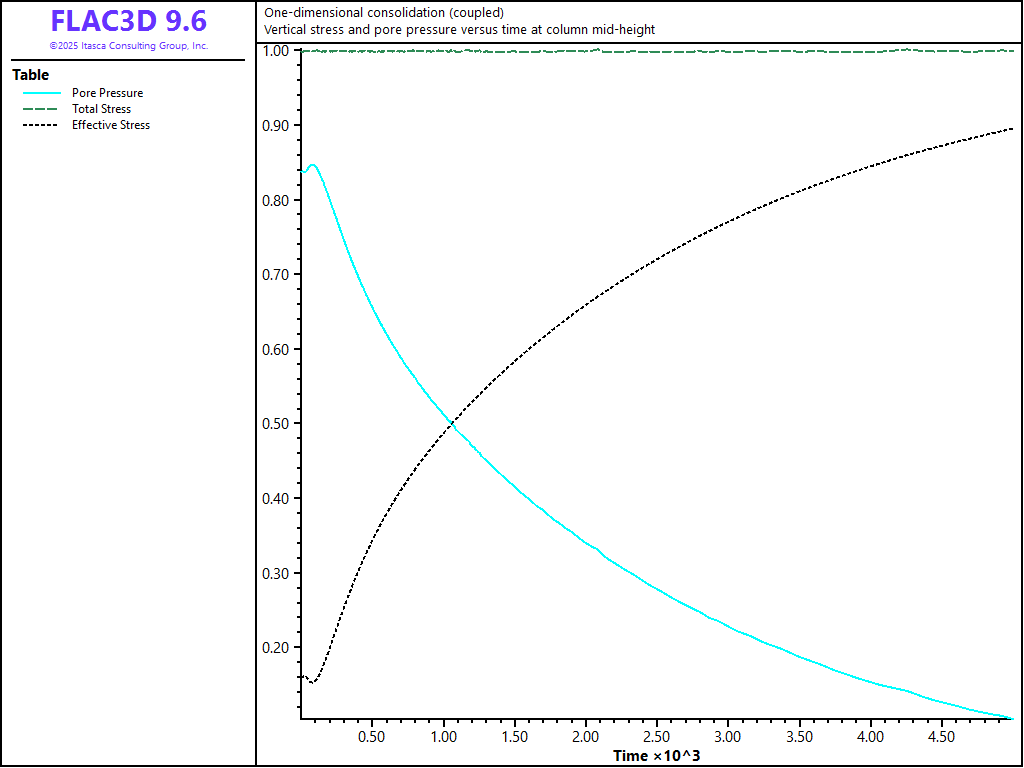Click the Itasca Consulting Group copyright text

128,46
